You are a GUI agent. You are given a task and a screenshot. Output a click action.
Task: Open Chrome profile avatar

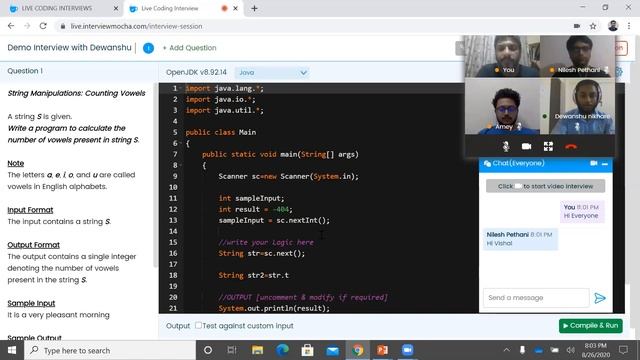tap(613, 26)
